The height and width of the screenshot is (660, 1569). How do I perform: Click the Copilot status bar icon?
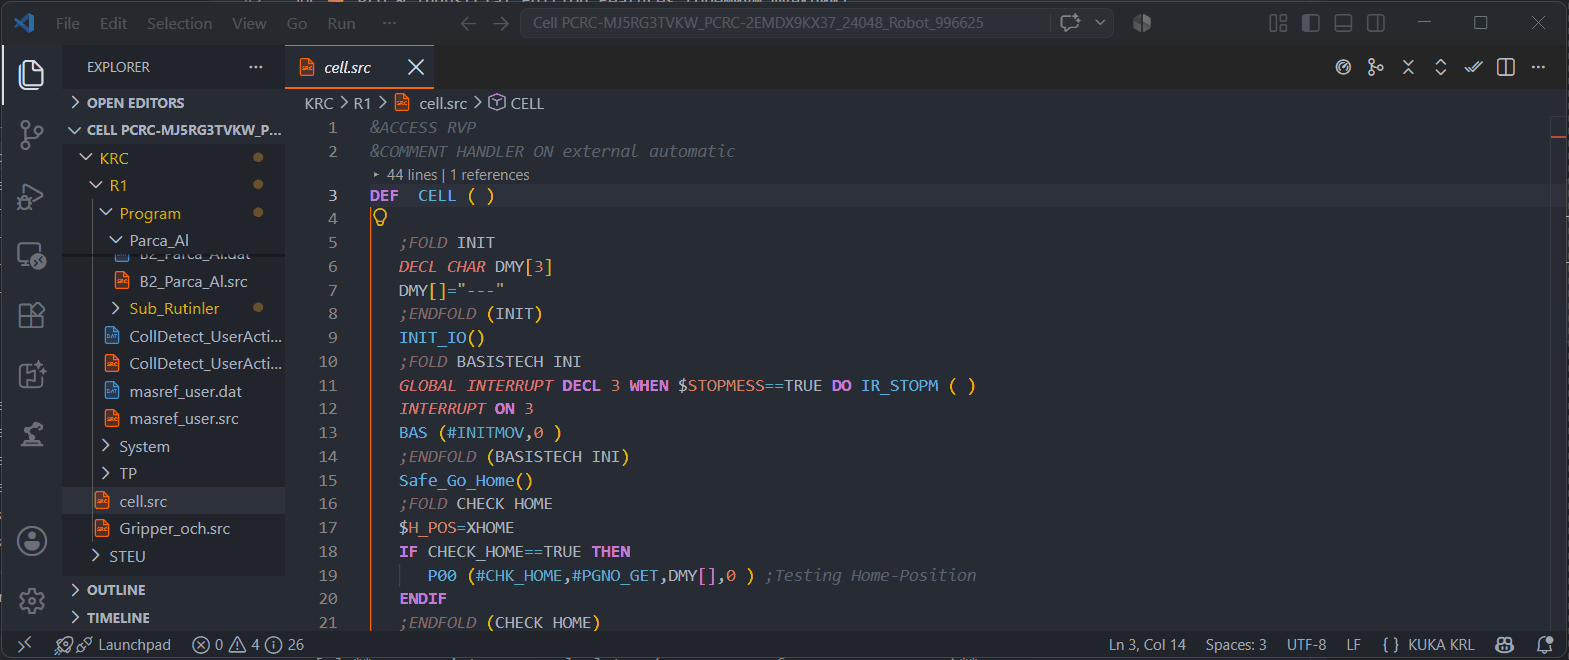pos(1504,645)
